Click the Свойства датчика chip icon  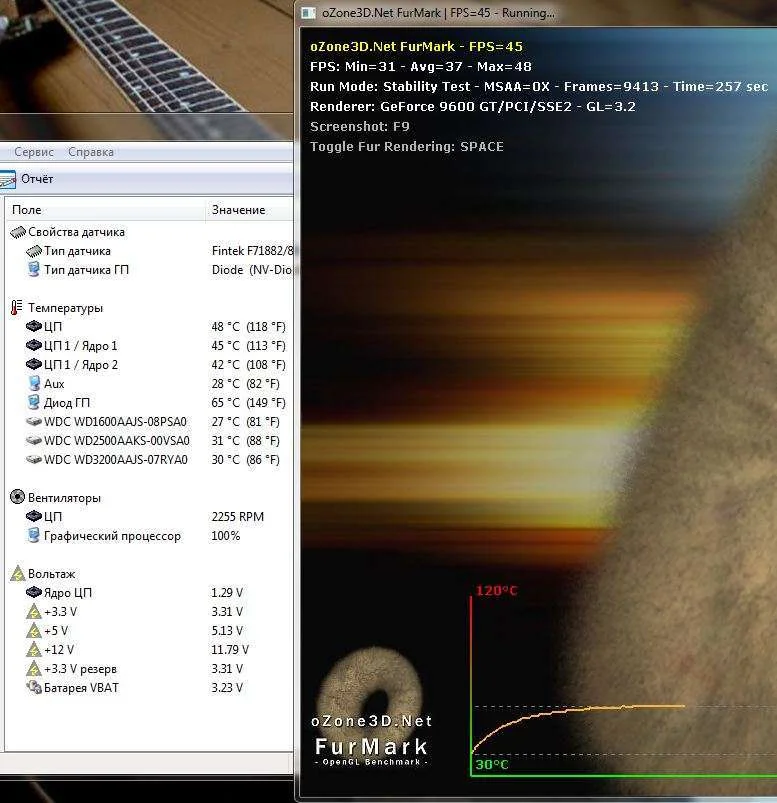18,232
